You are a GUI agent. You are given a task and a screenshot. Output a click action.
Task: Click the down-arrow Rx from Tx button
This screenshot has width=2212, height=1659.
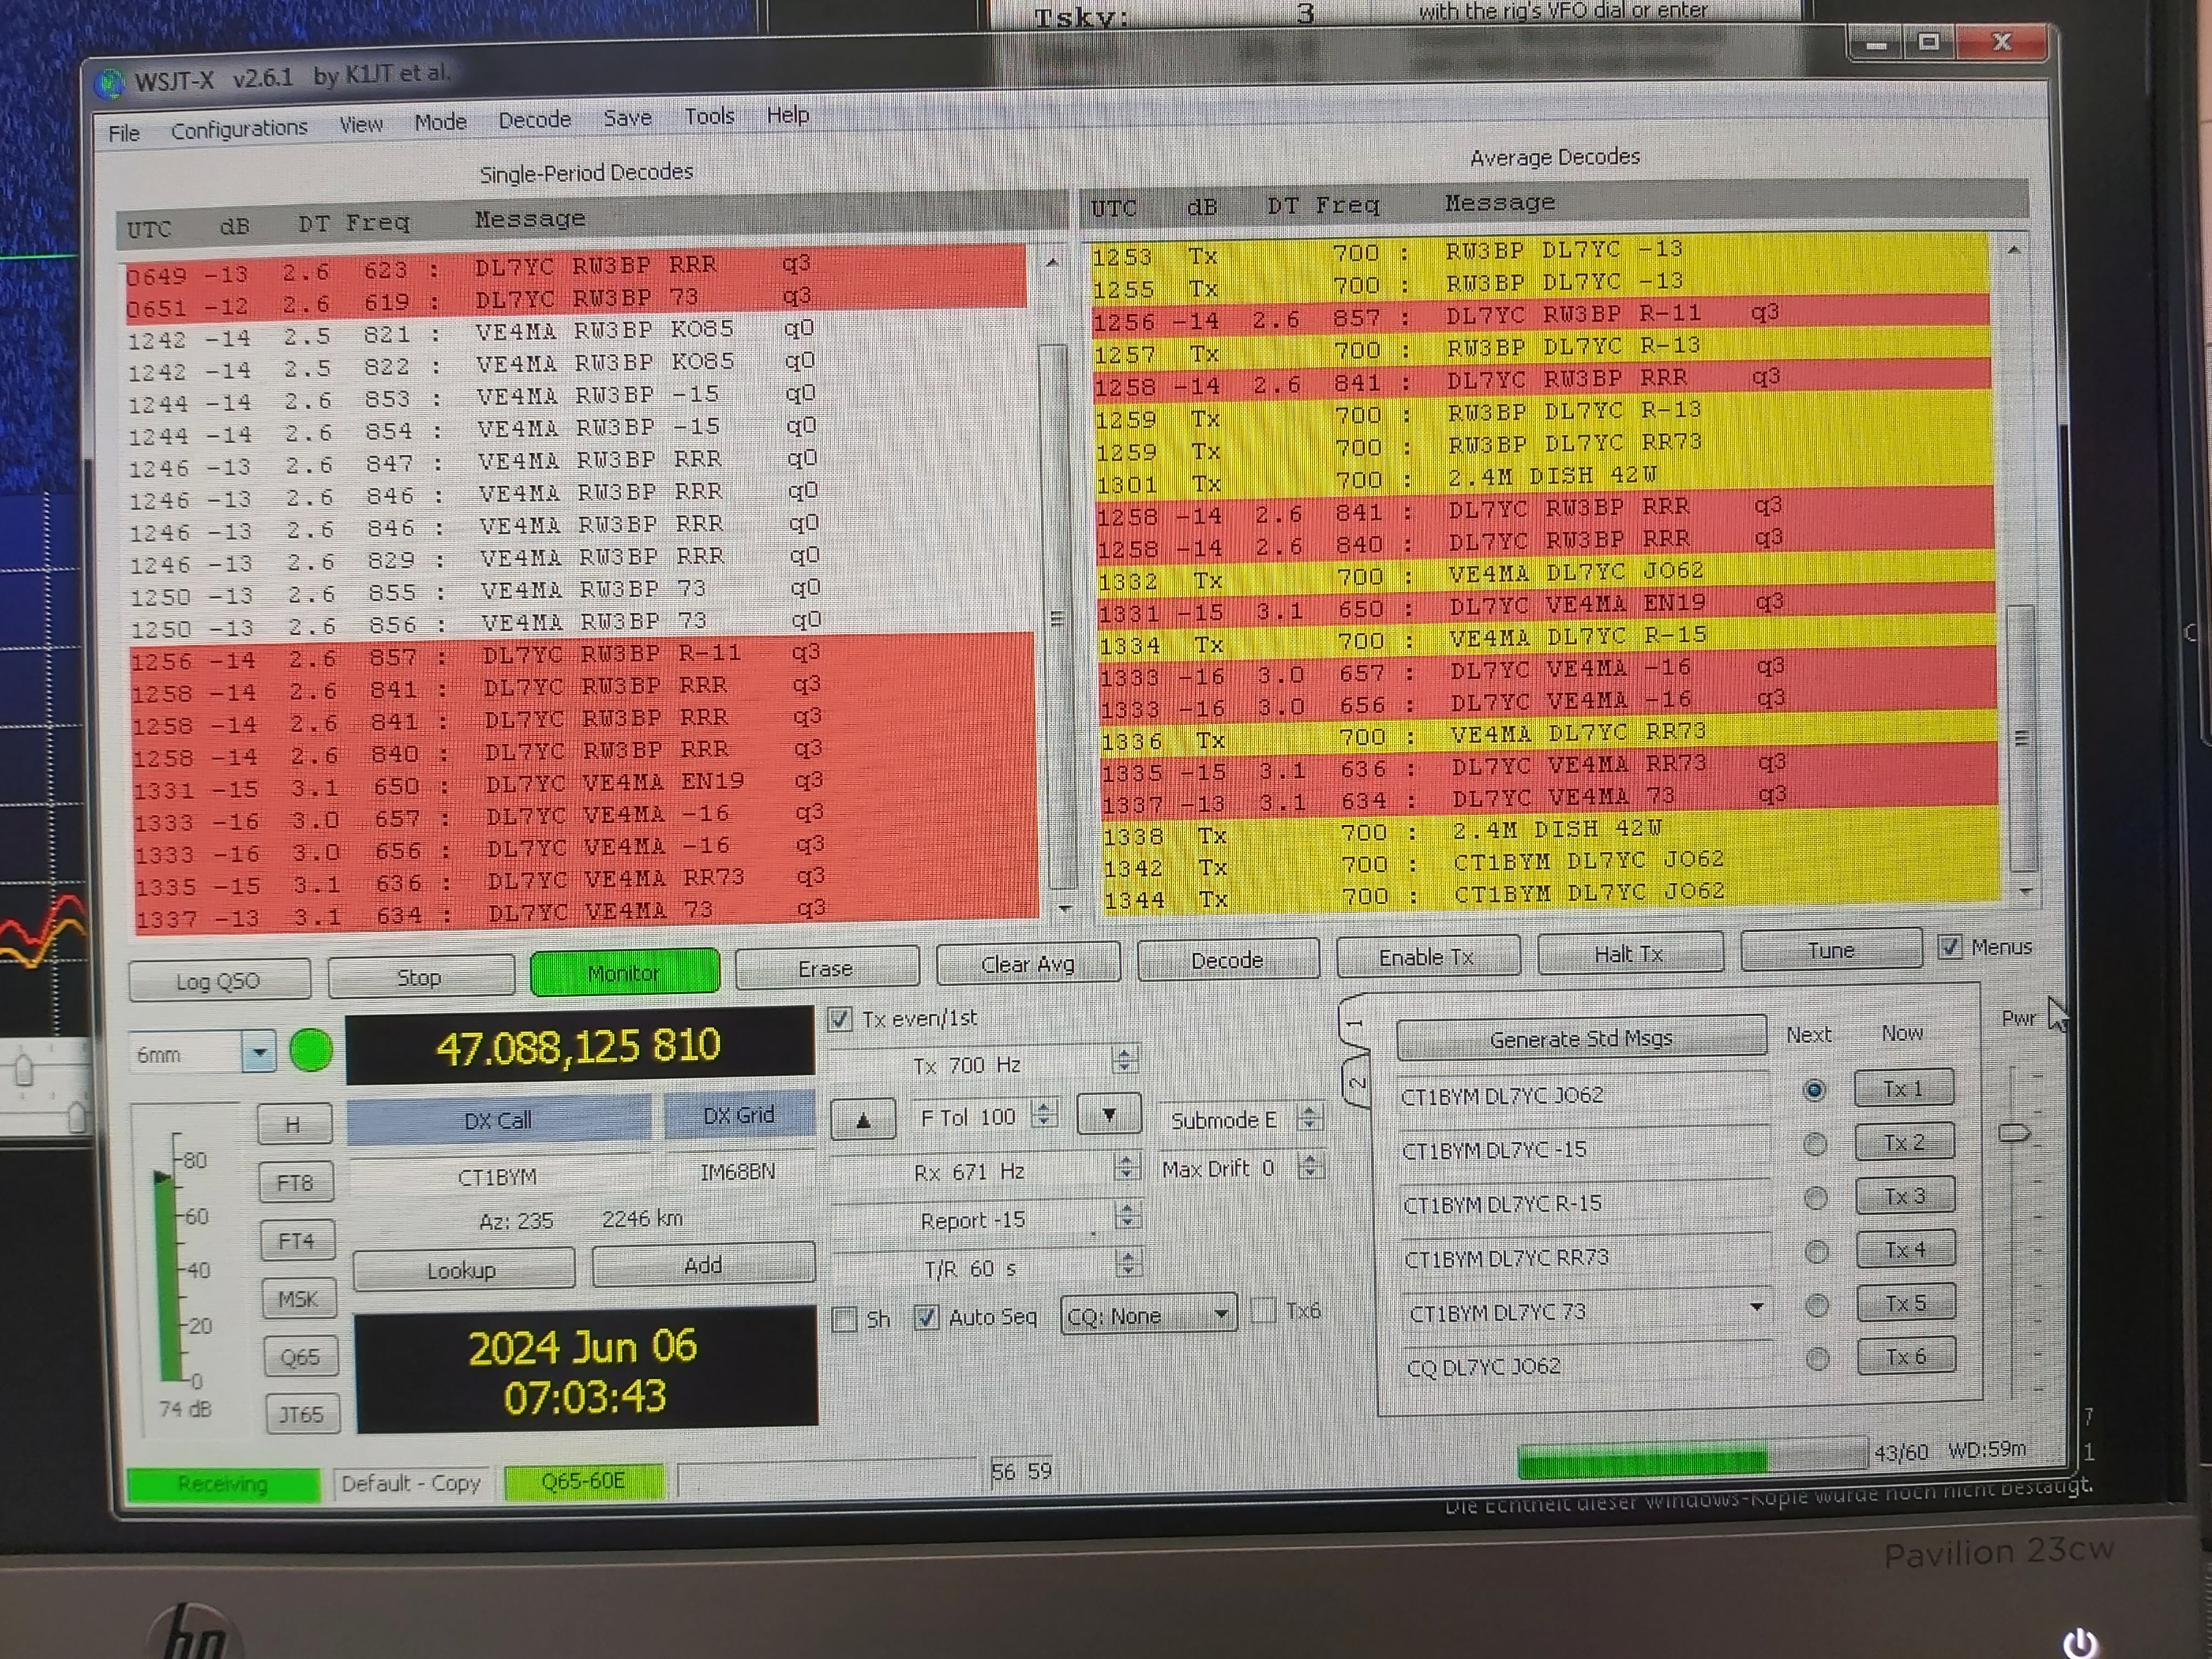pos(1109,1114)
